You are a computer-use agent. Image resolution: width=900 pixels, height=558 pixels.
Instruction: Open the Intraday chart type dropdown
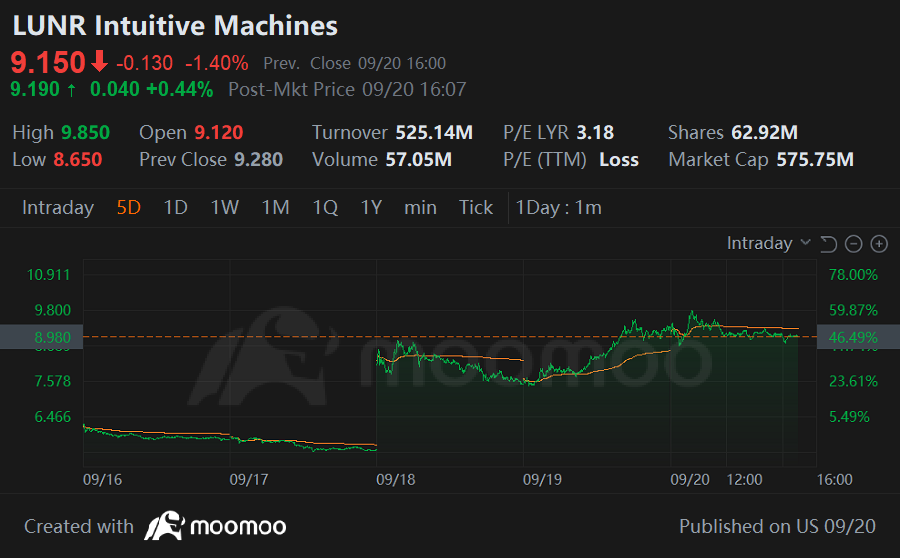click(769, 243)
